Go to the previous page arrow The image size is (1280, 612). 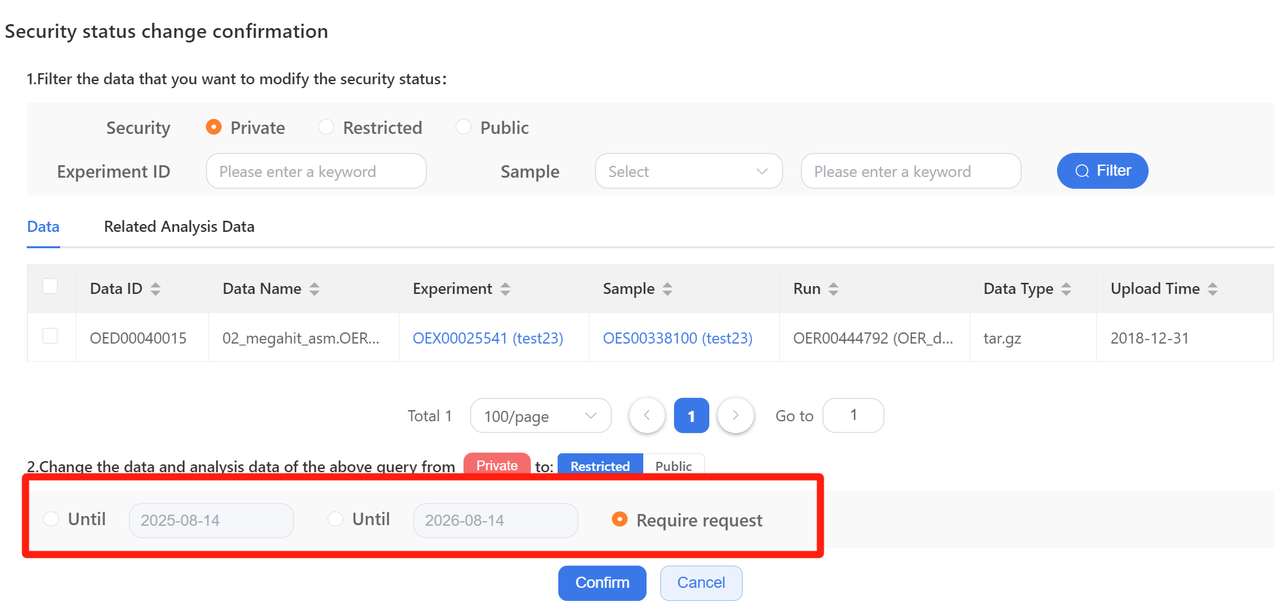pyautogui.click(x=647, y=415)
